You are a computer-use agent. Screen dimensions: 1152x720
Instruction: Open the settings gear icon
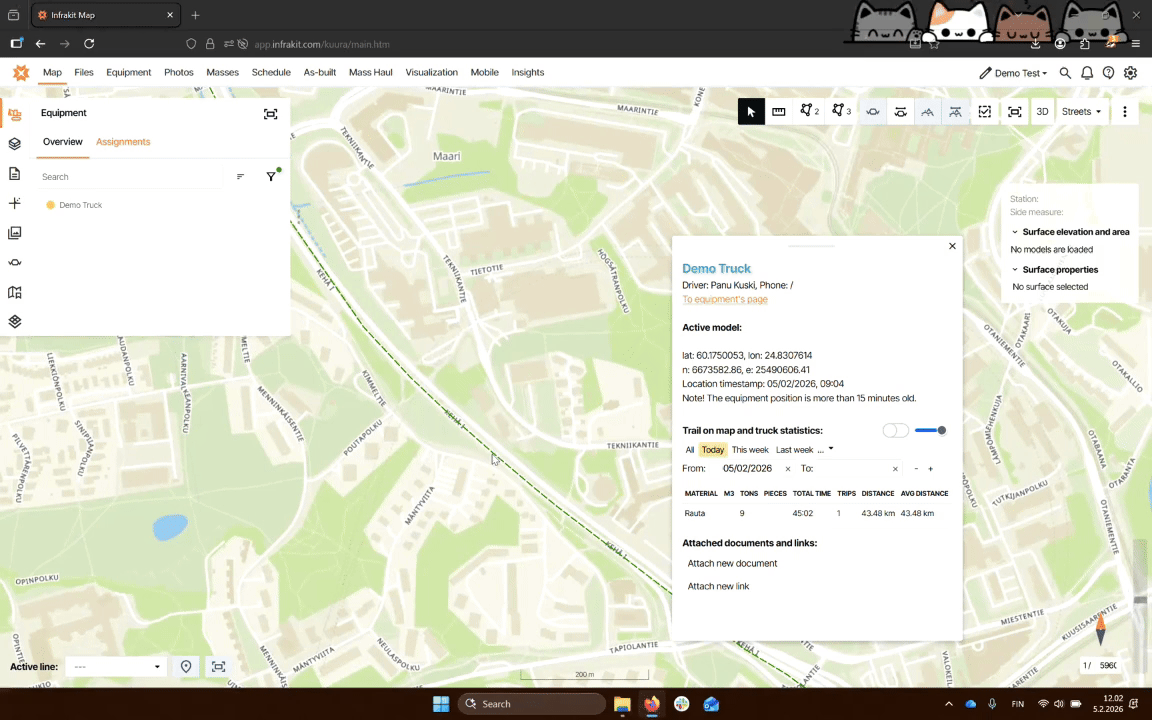click(1130, 73)
